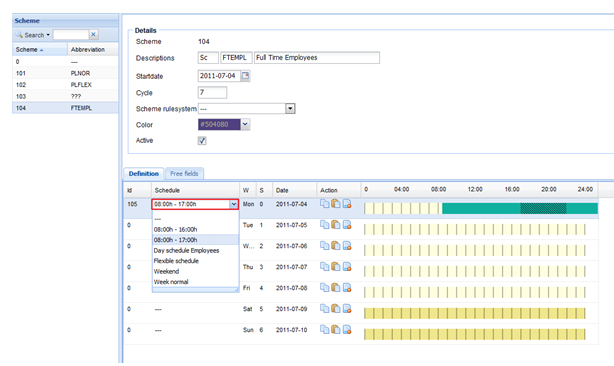Select scheme 0 row in list

(x=65, y=61)
